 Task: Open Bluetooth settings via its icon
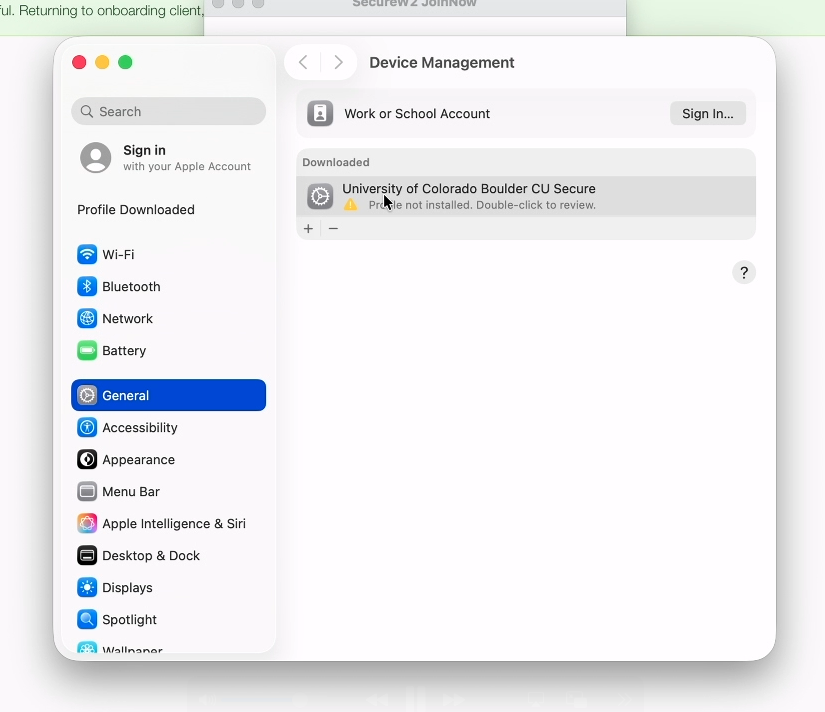(87, 287)
